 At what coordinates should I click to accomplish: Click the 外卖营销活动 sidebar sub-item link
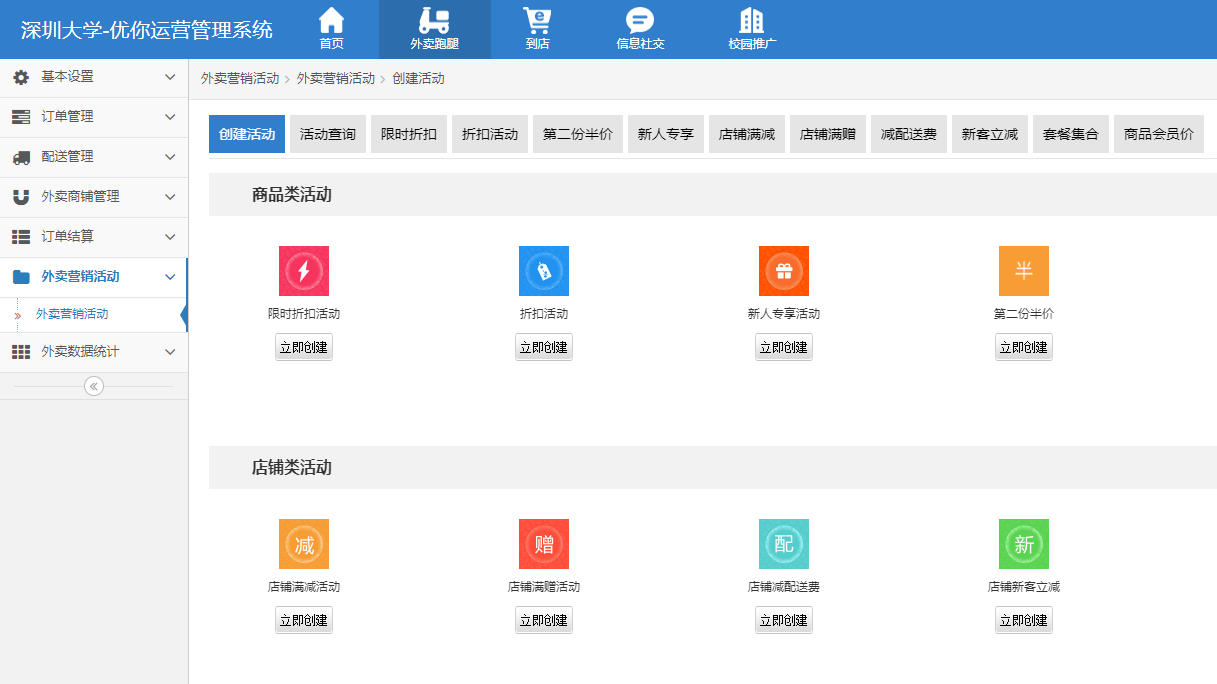point(72,314)
